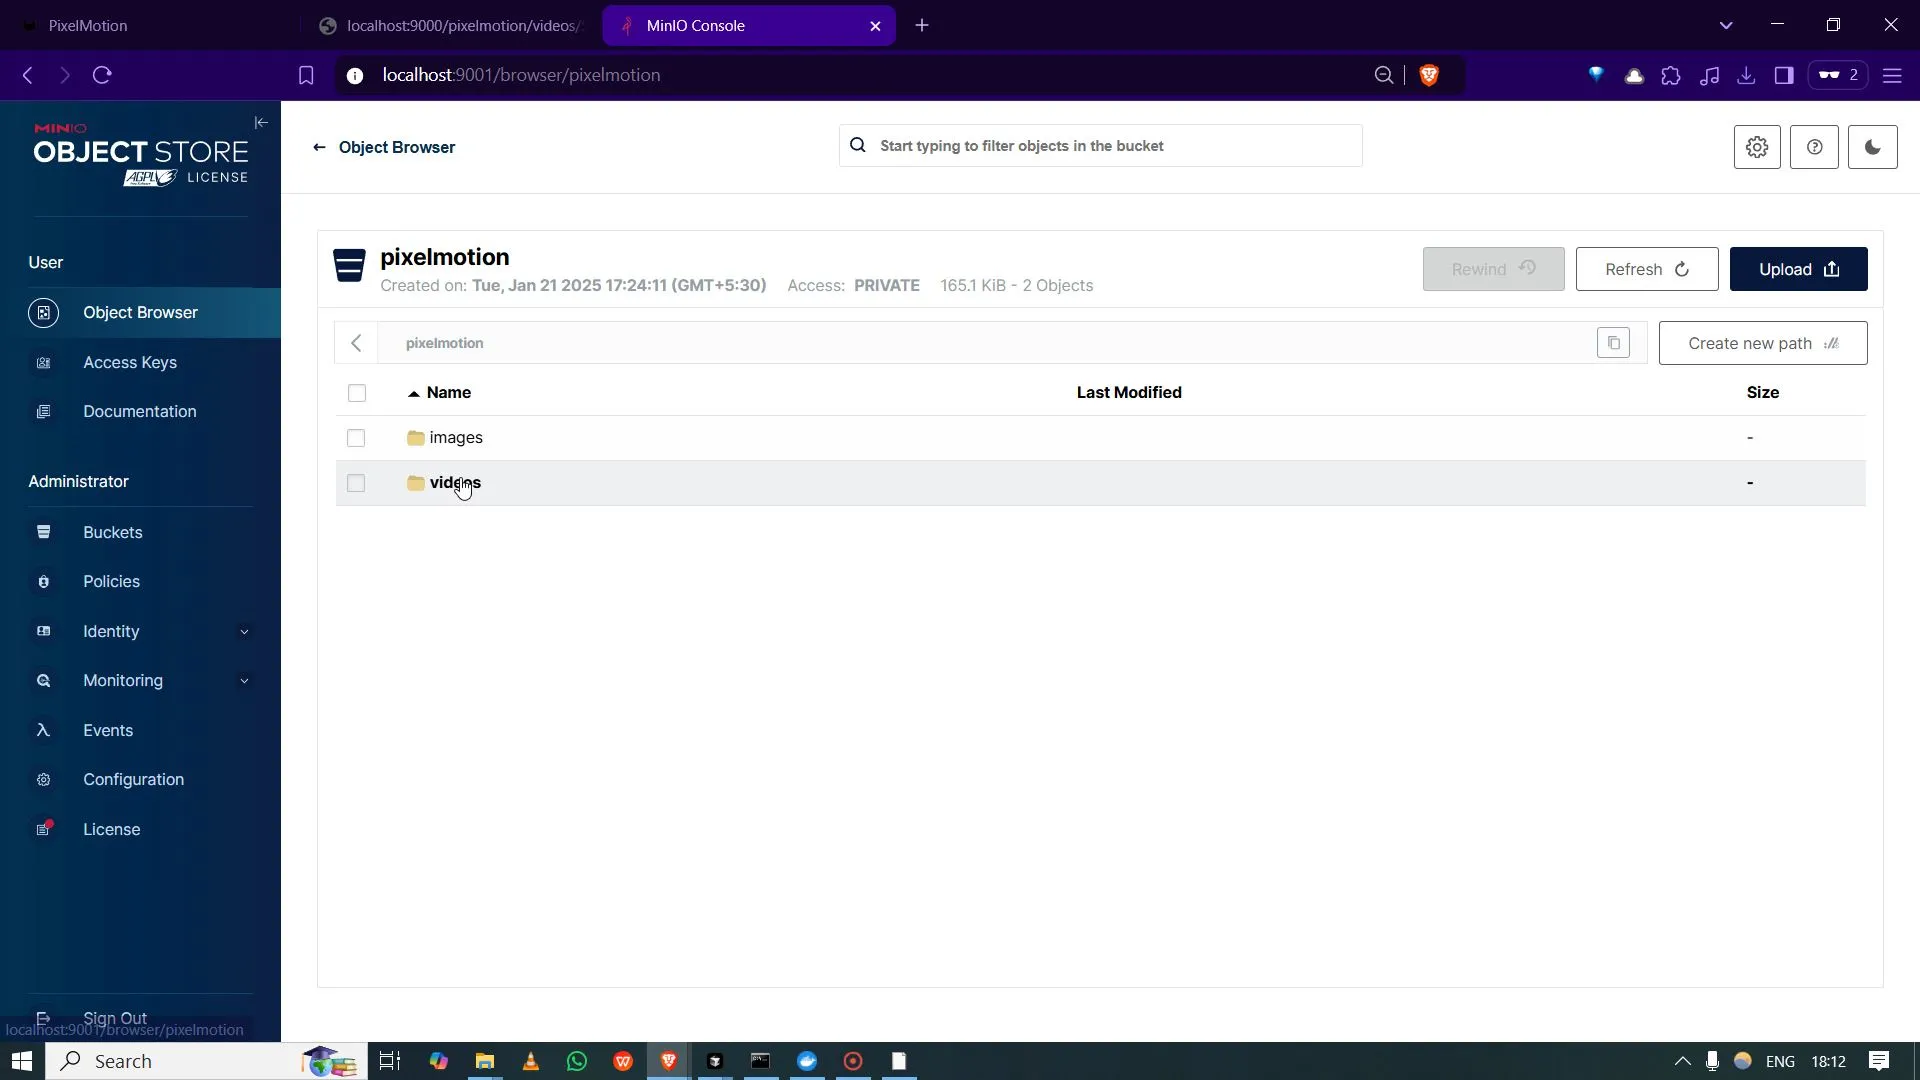This screenshot has height=1080, width=1920.
Task: Check the videos folder checkbox
Action: pyautogui.click(x=356, y=483)
